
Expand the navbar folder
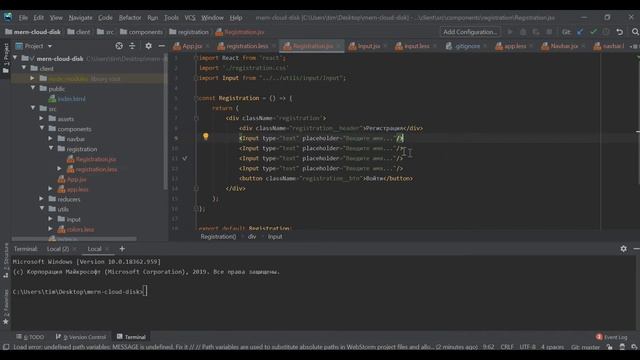[51, 139]
